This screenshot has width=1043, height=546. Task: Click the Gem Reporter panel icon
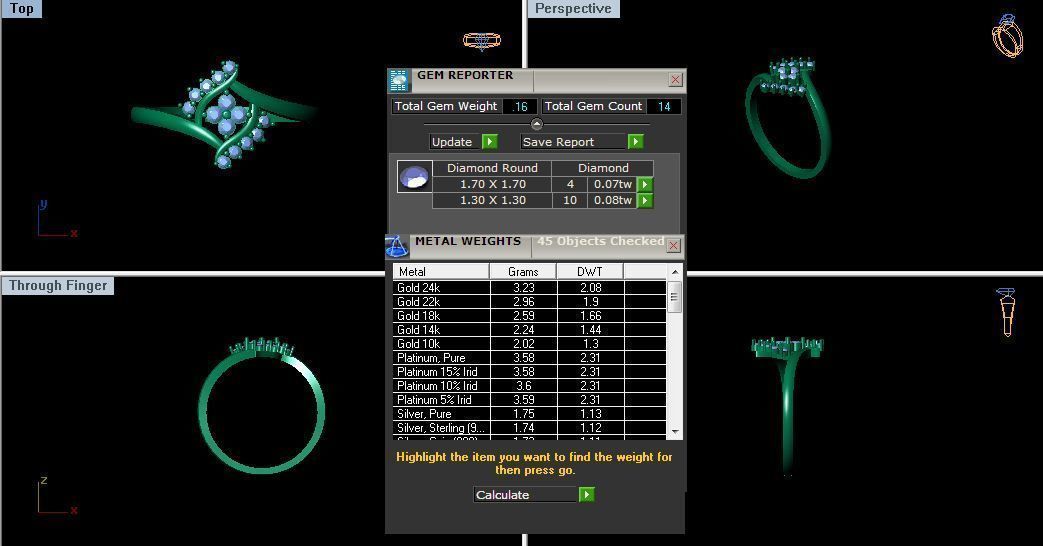coord(399,80)
